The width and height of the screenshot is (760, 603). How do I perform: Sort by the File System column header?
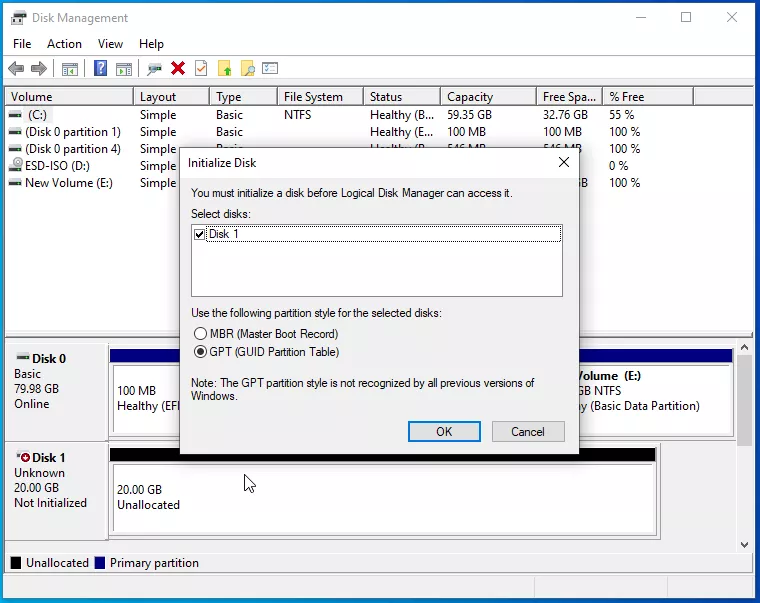coord(320,97)
